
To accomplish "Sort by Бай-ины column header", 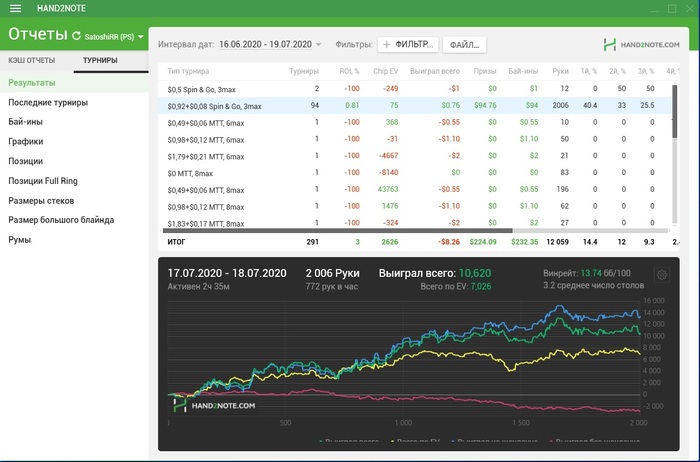I will (x=523, y=71).
